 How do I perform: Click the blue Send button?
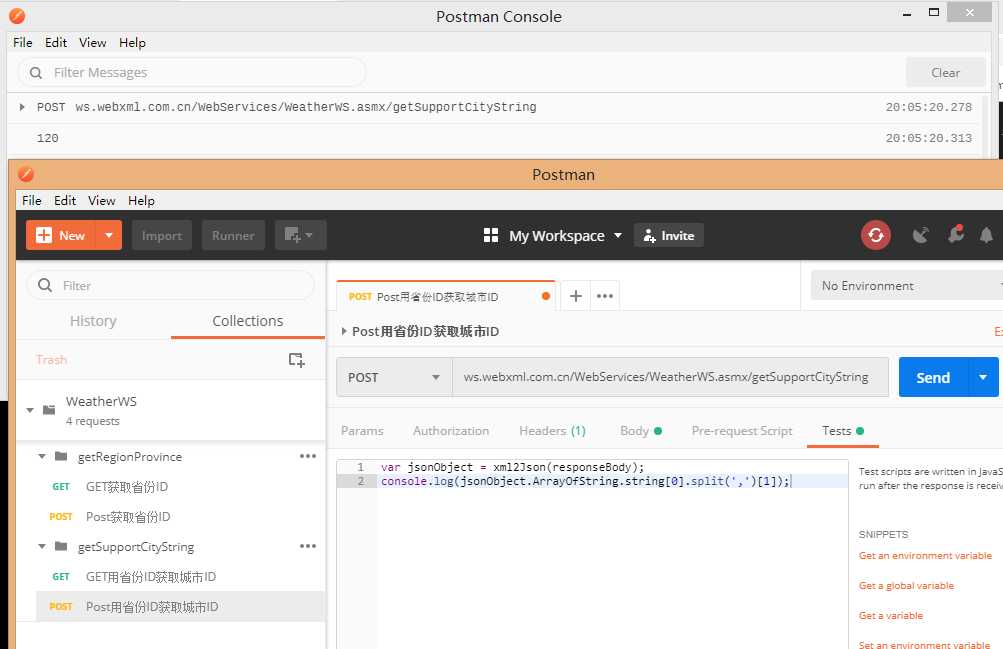[x=933, y=377]
